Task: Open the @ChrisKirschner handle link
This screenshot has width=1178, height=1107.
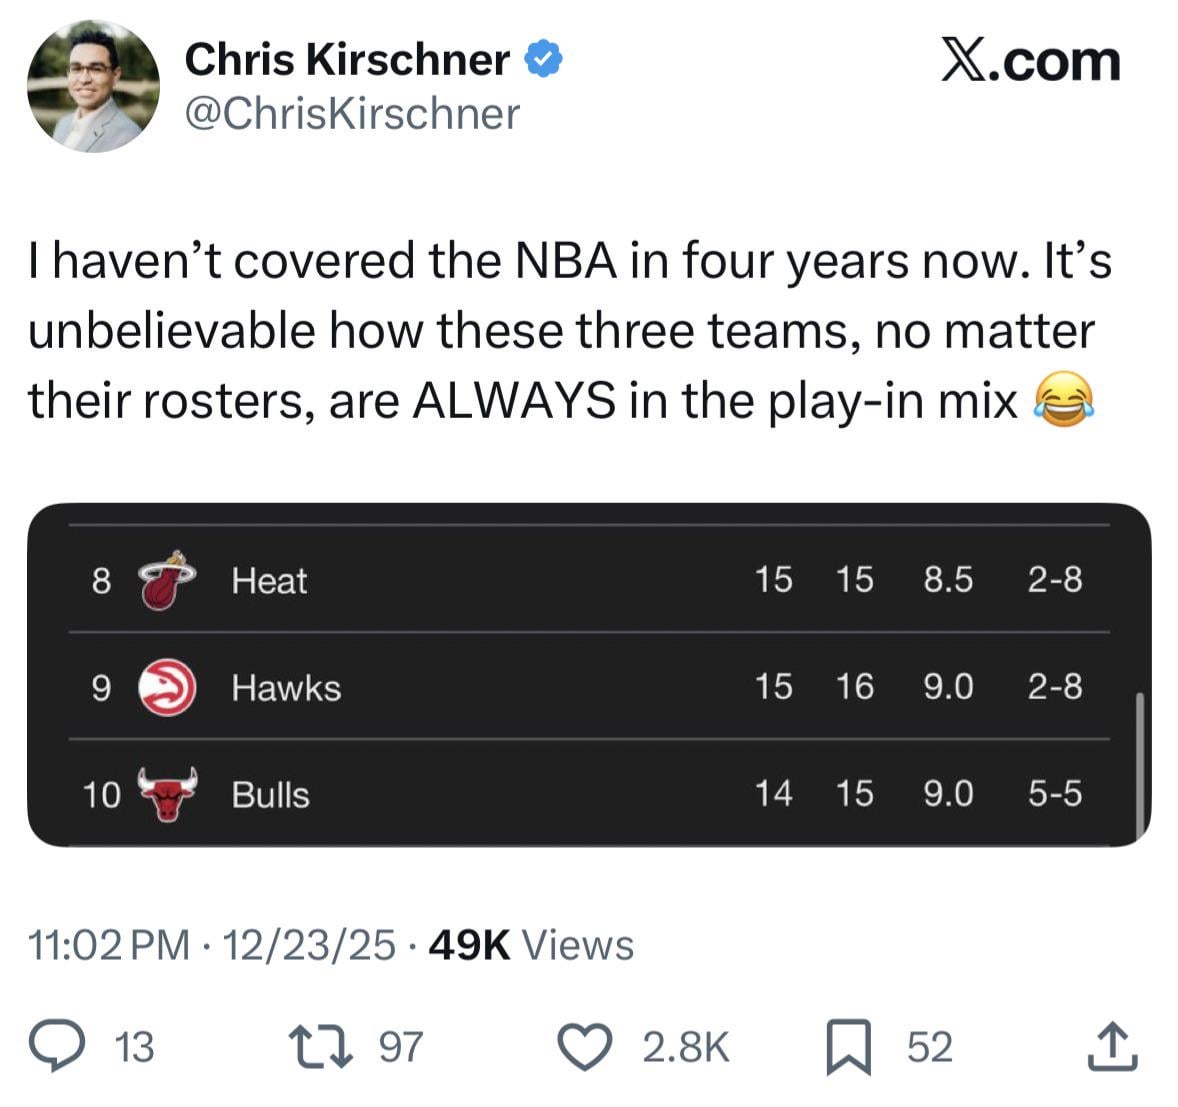Action: 352,114
